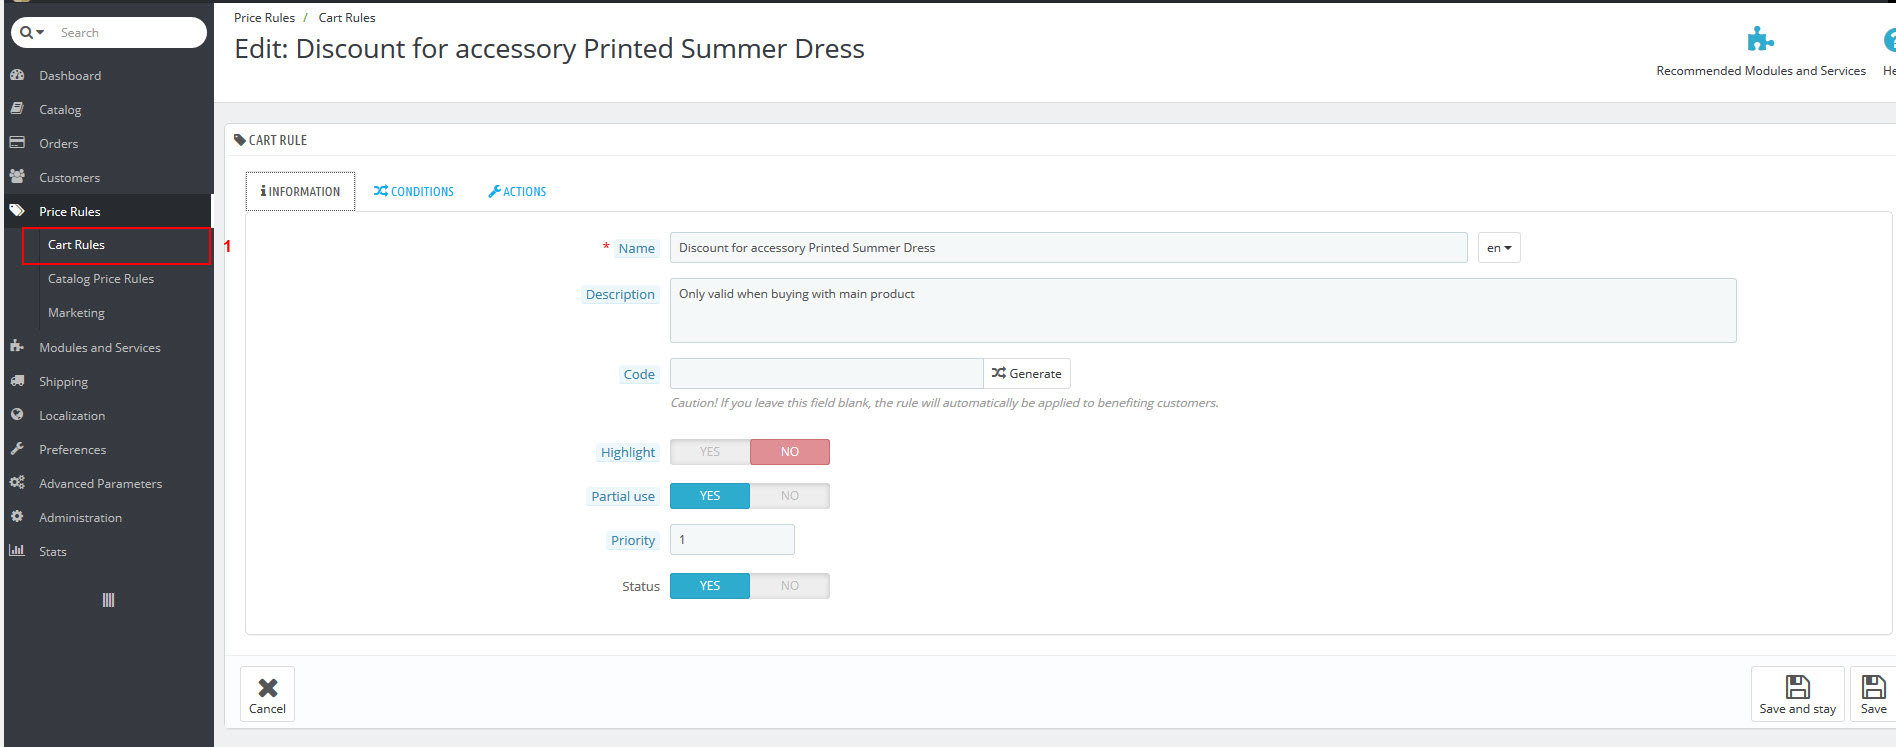The width and height of the screenshot is (1896, 747).
Task: Click the Generate code button
Action: (1027, 374)
